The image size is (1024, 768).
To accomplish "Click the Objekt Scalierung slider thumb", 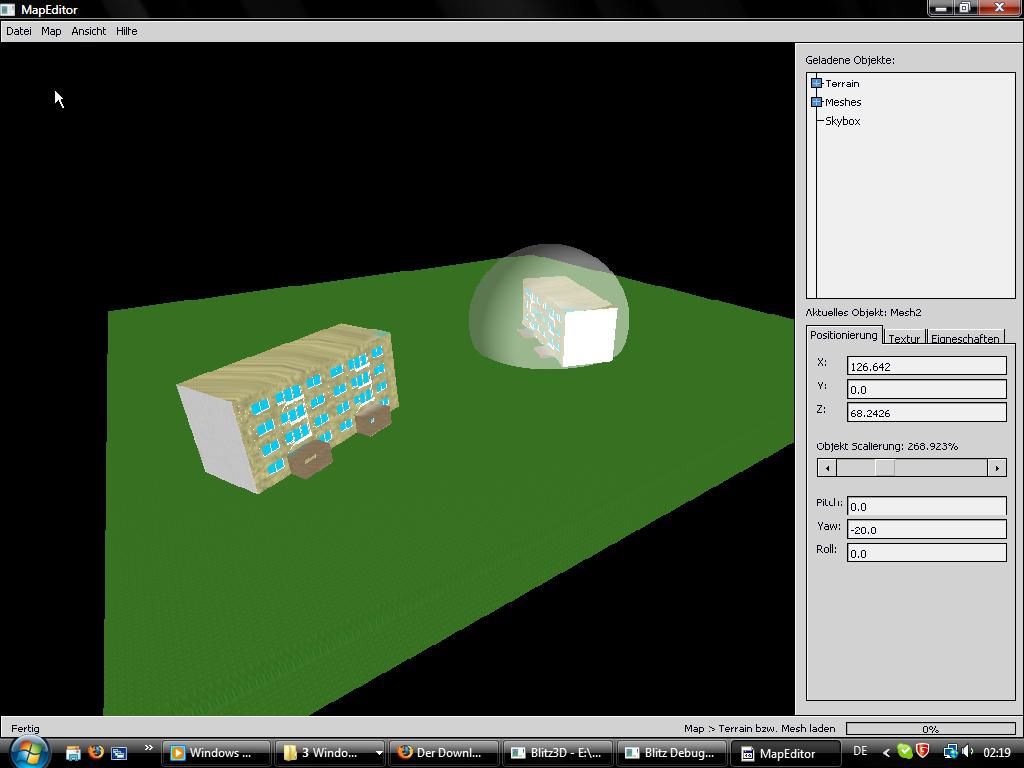I will (885, 468).
